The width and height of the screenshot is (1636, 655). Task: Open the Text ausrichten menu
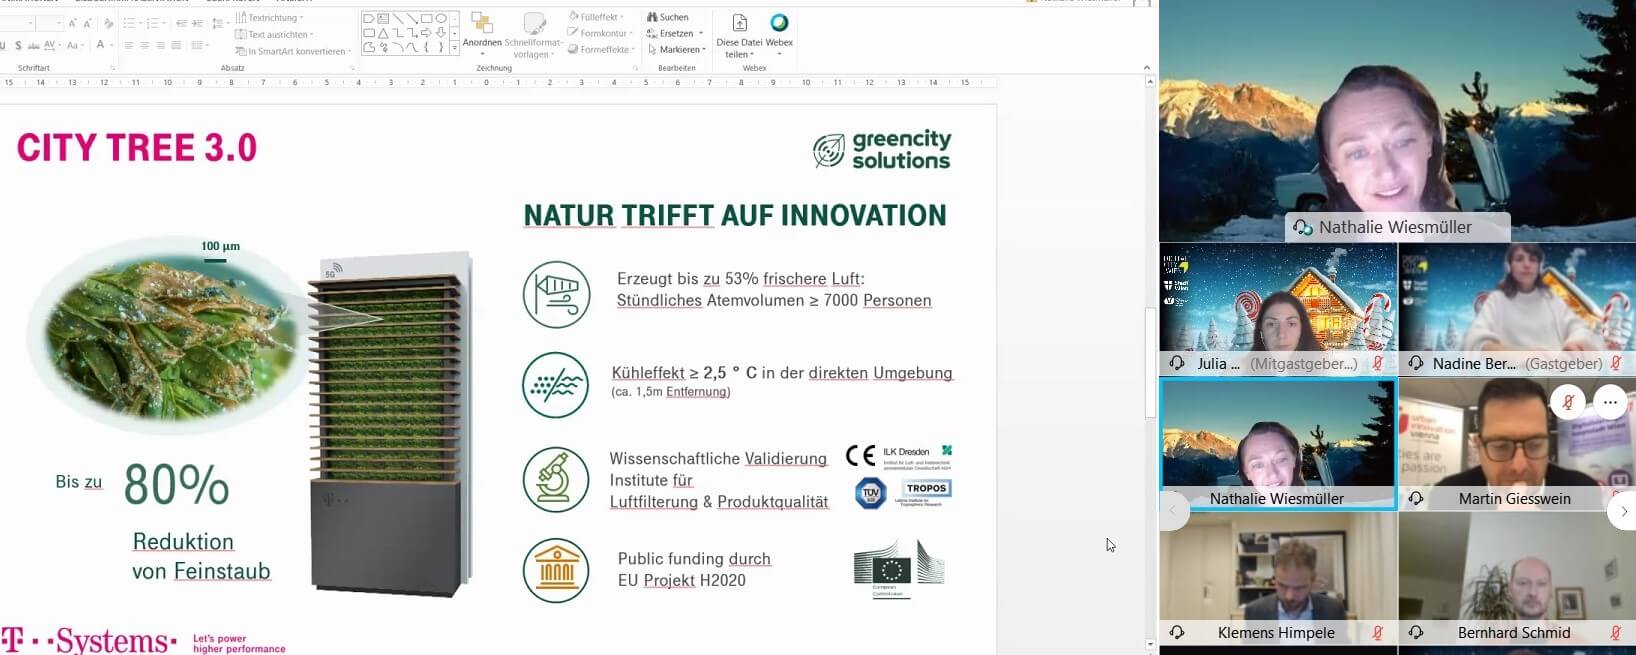pos(274,34)
